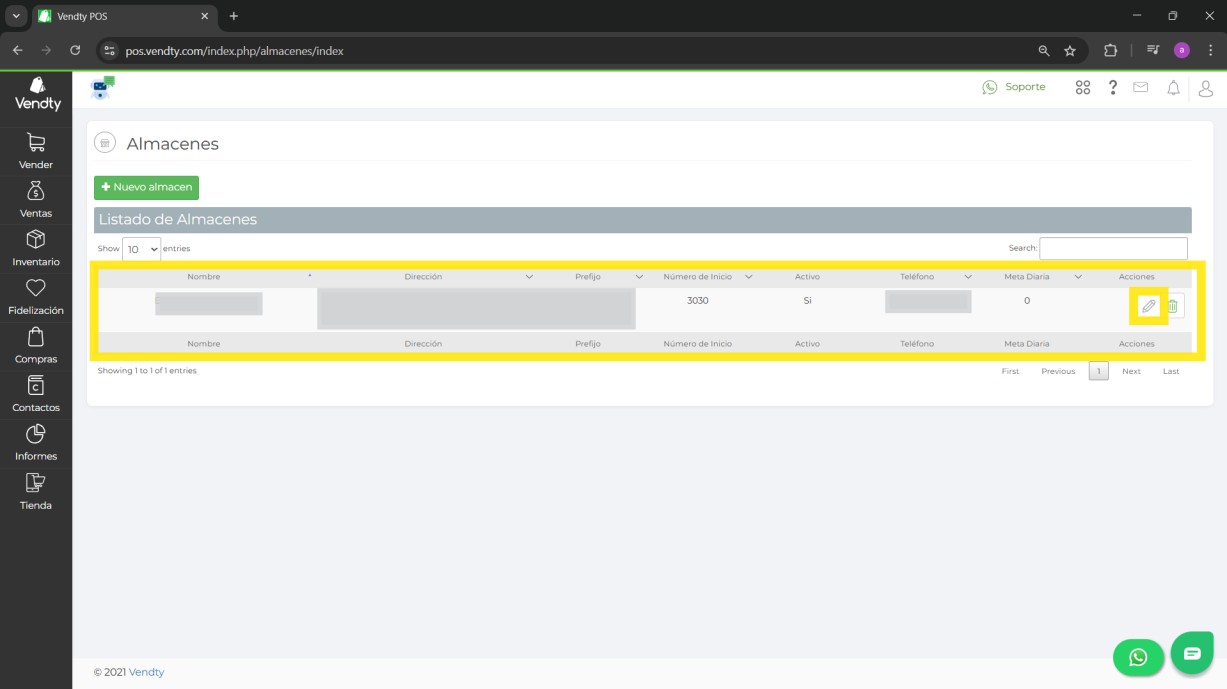Image resolution: width=1227 pixels, height=689 pixels.
Task: Open the notifications bell
Action: click(x=1174, y=88)
